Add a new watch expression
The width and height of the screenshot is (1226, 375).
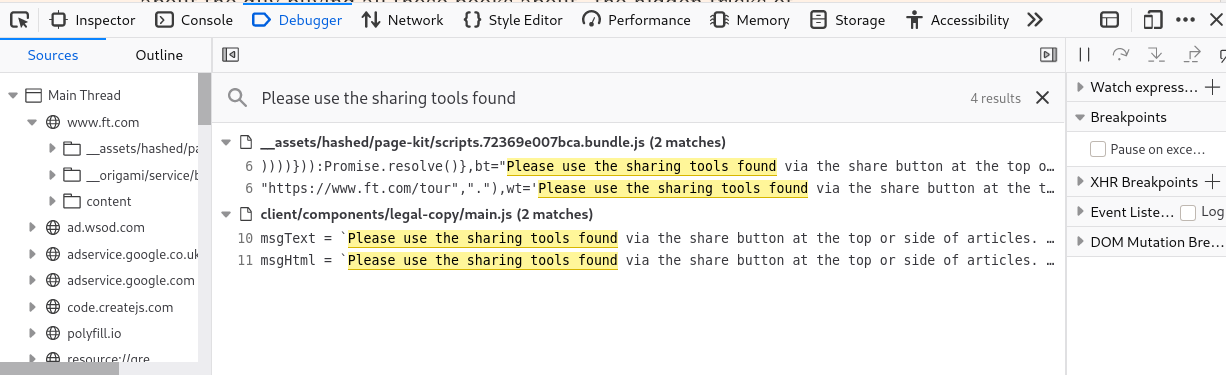click(1212, 88)
